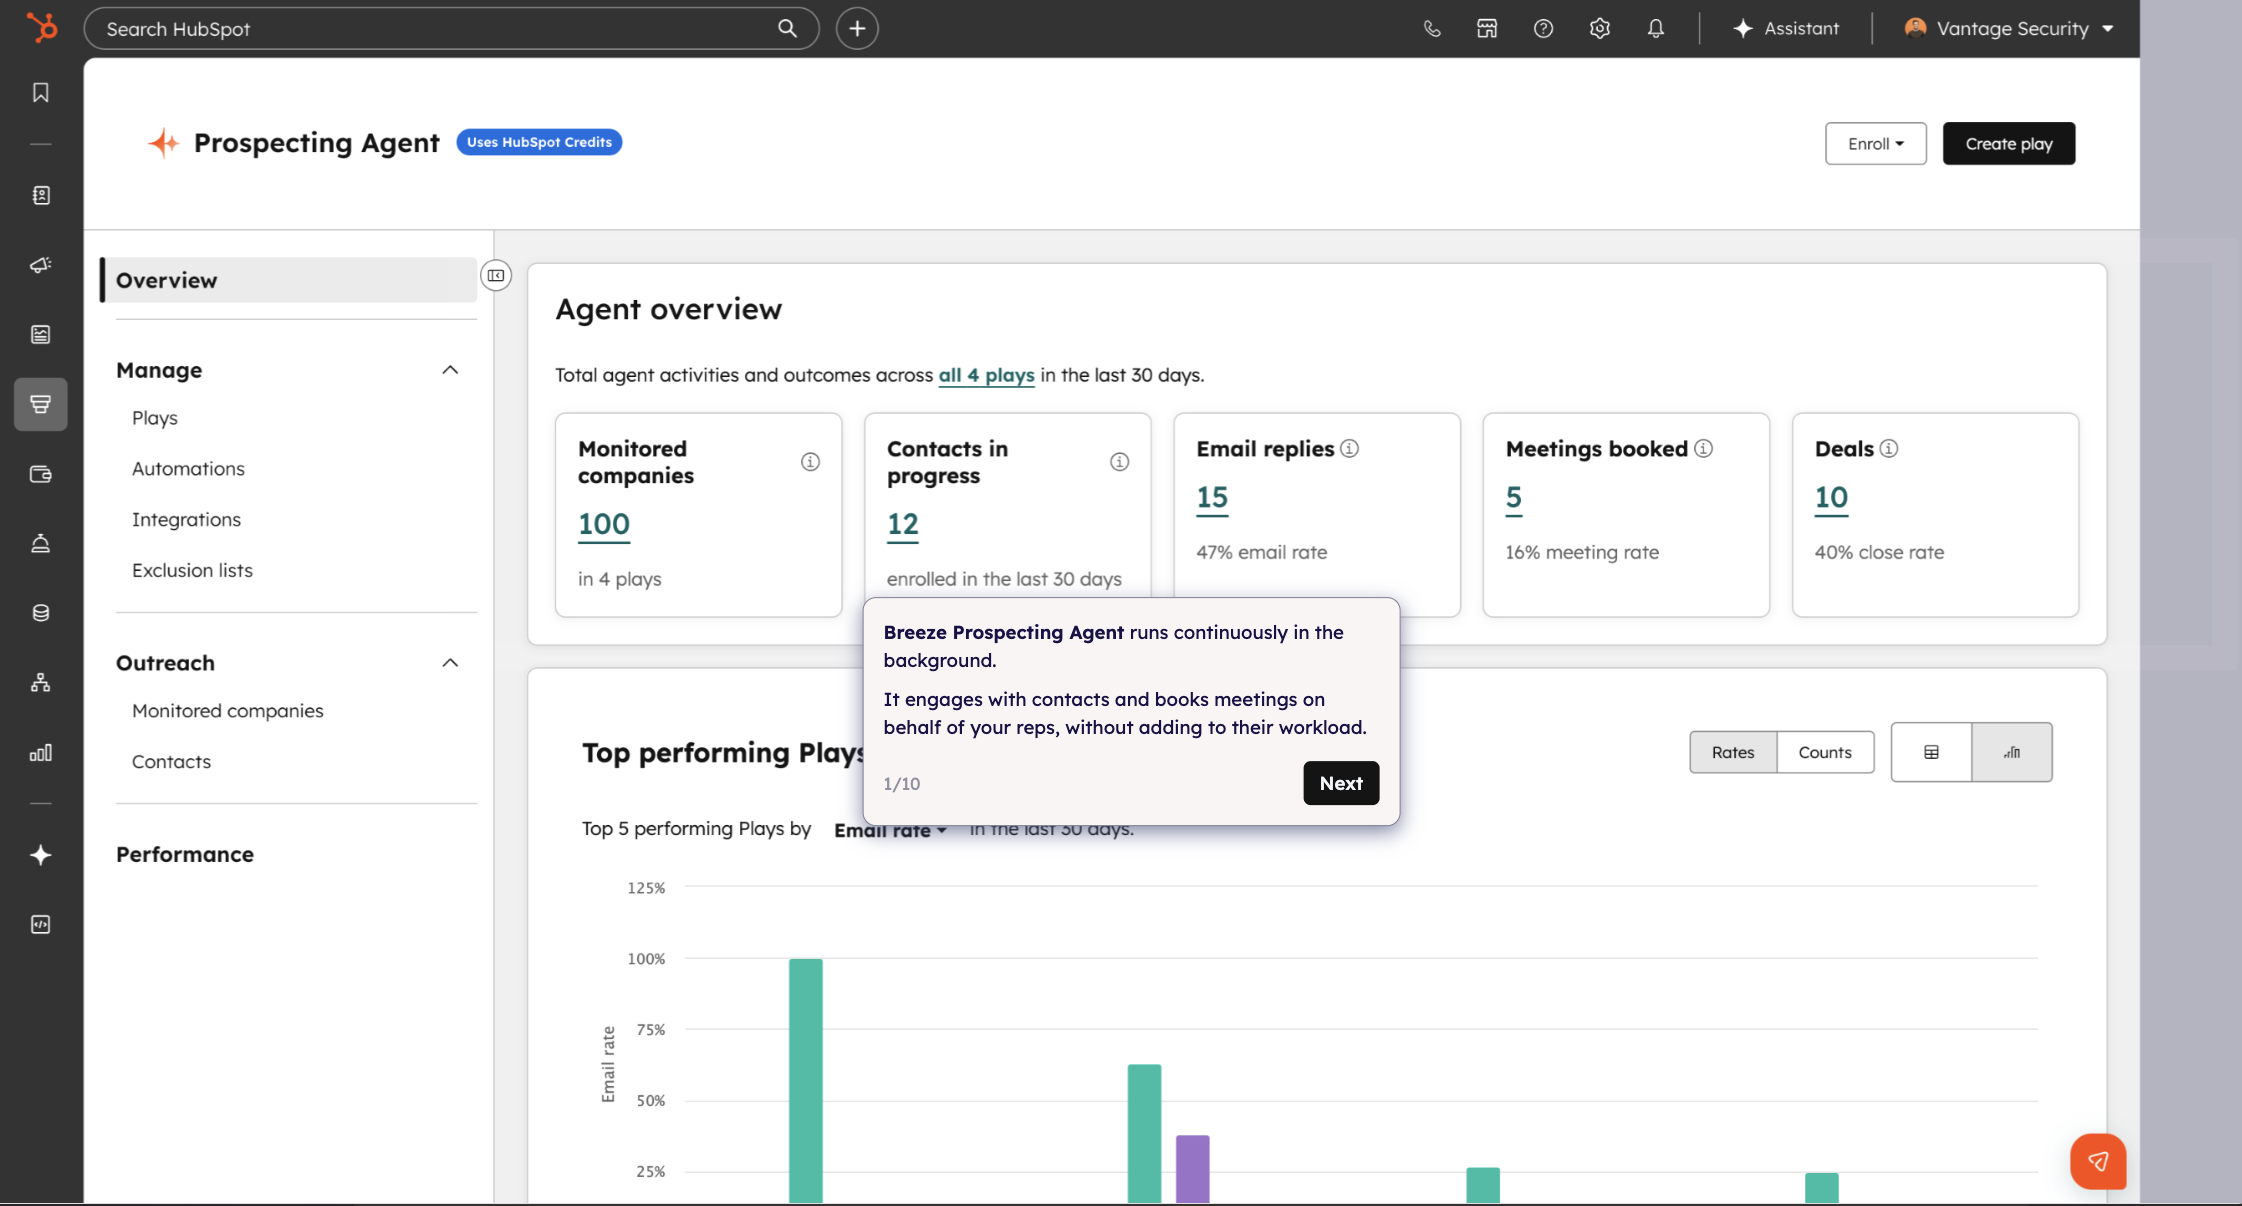
Task: Click the '47% email rate' text
Action: point(1262,552)
